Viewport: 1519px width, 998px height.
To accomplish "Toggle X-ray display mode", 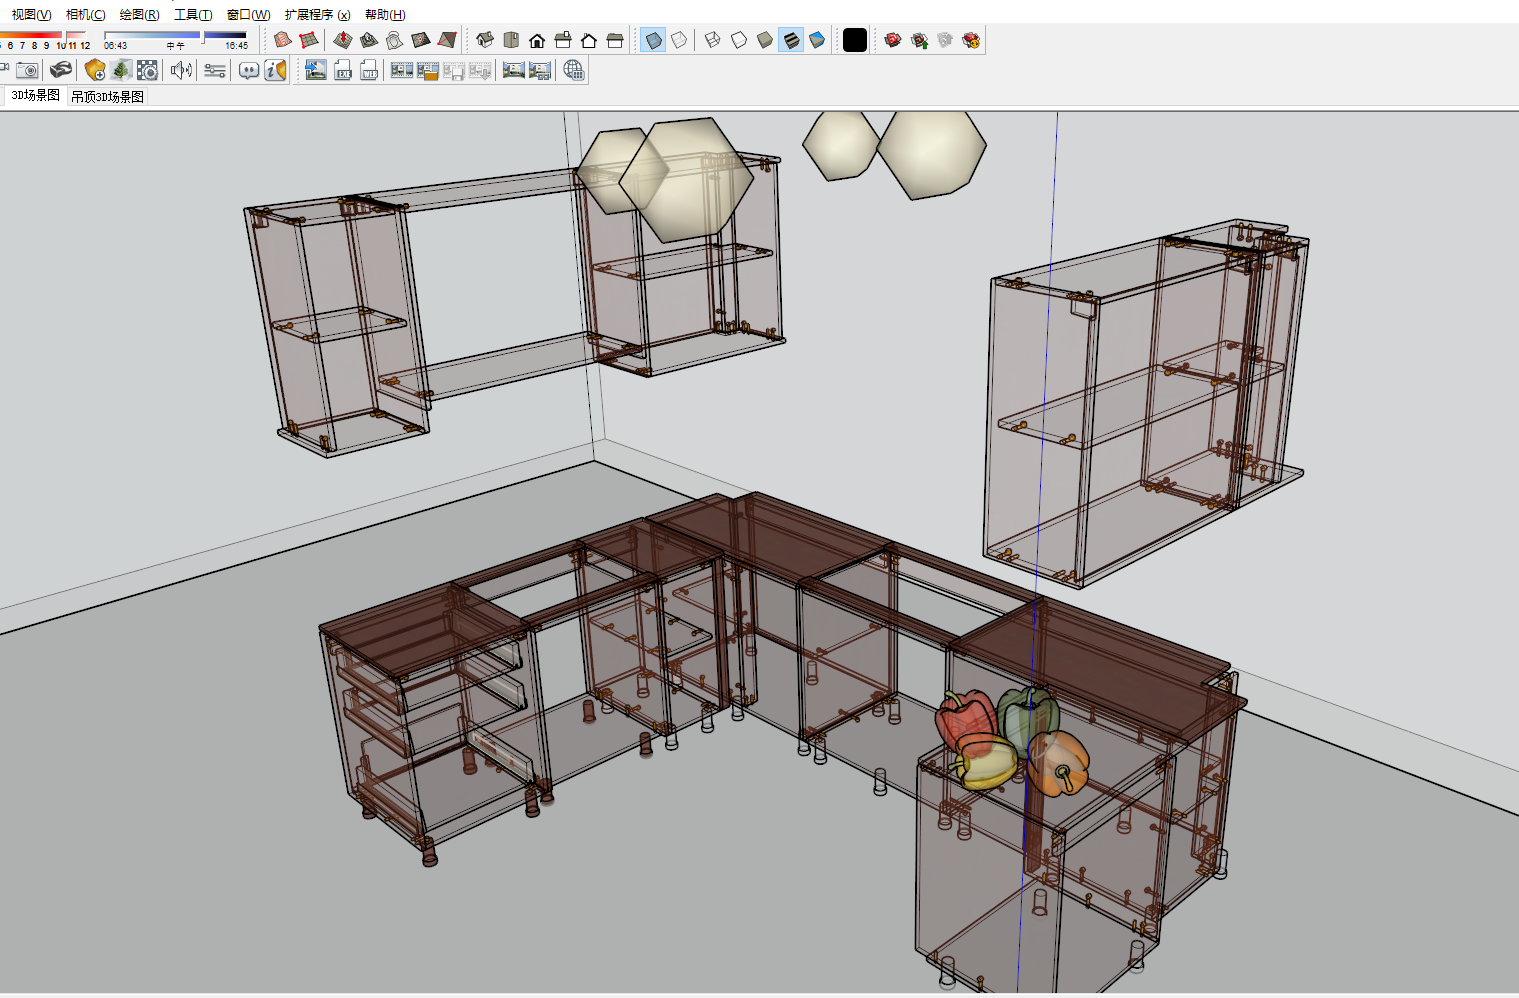I will coord(653,40).
